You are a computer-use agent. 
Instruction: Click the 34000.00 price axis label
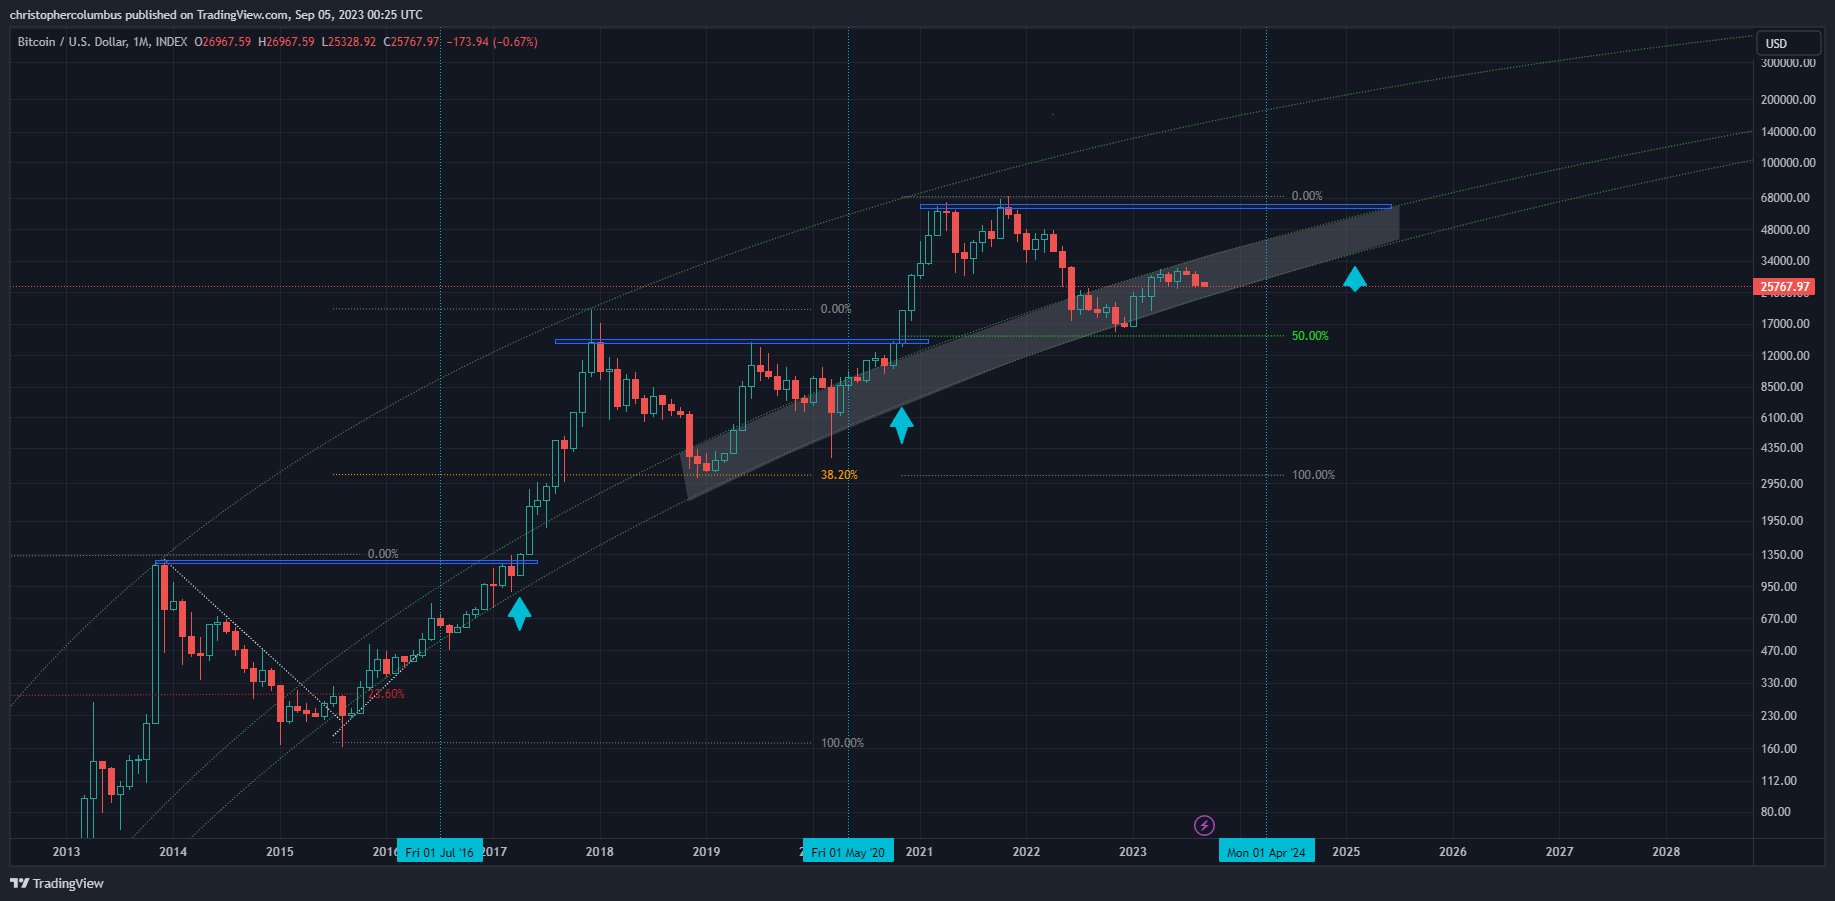[x=1785, y=261]
